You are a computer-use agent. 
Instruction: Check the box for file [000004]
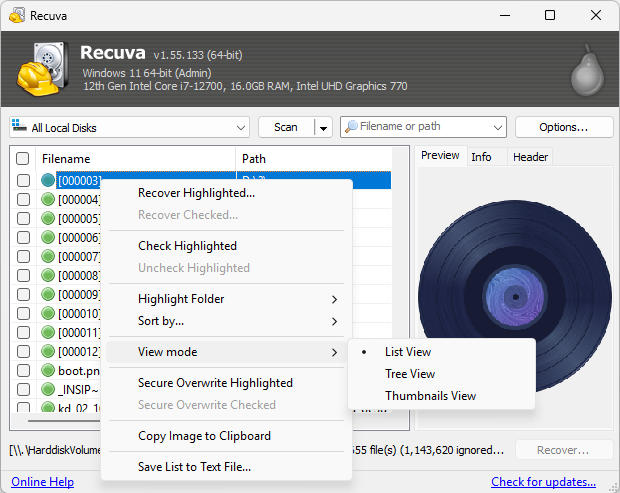[x=23, y=200]
